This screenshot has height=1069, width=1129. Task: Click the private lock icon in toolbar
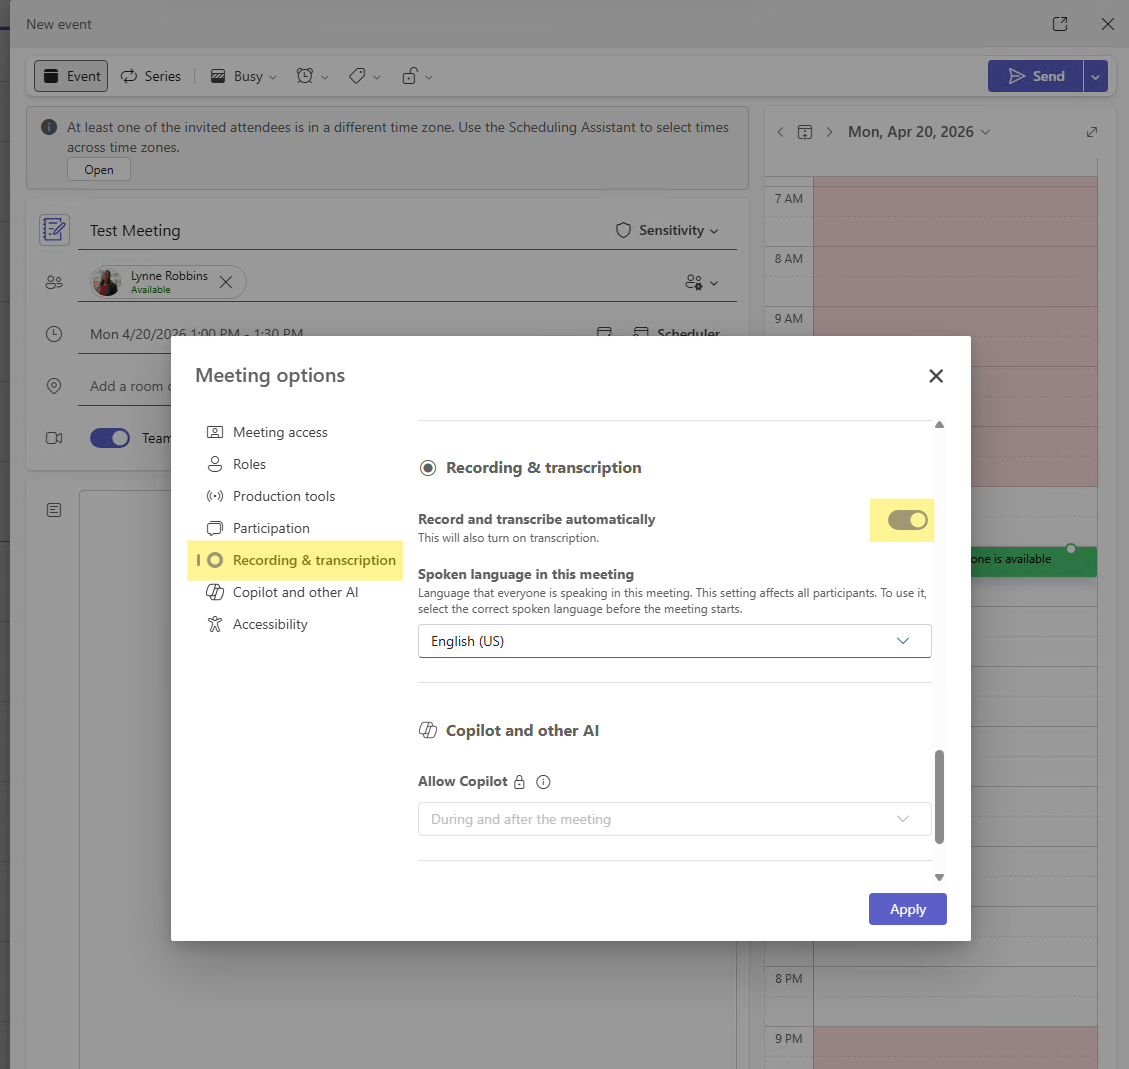[410, 76]
